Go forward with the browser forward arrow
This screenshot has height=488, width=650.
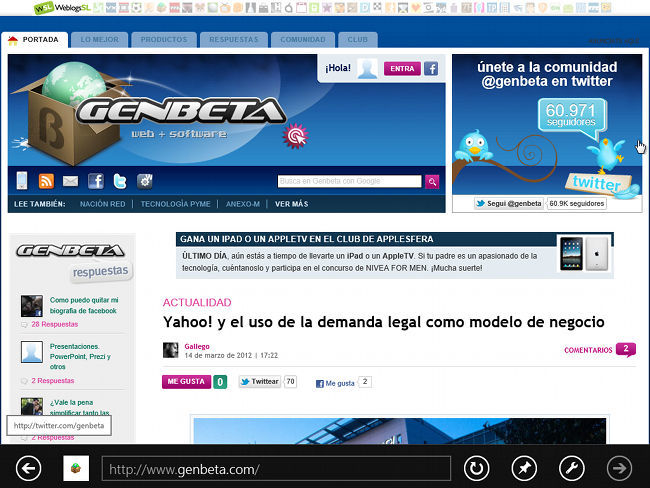[x=619, y=469]
